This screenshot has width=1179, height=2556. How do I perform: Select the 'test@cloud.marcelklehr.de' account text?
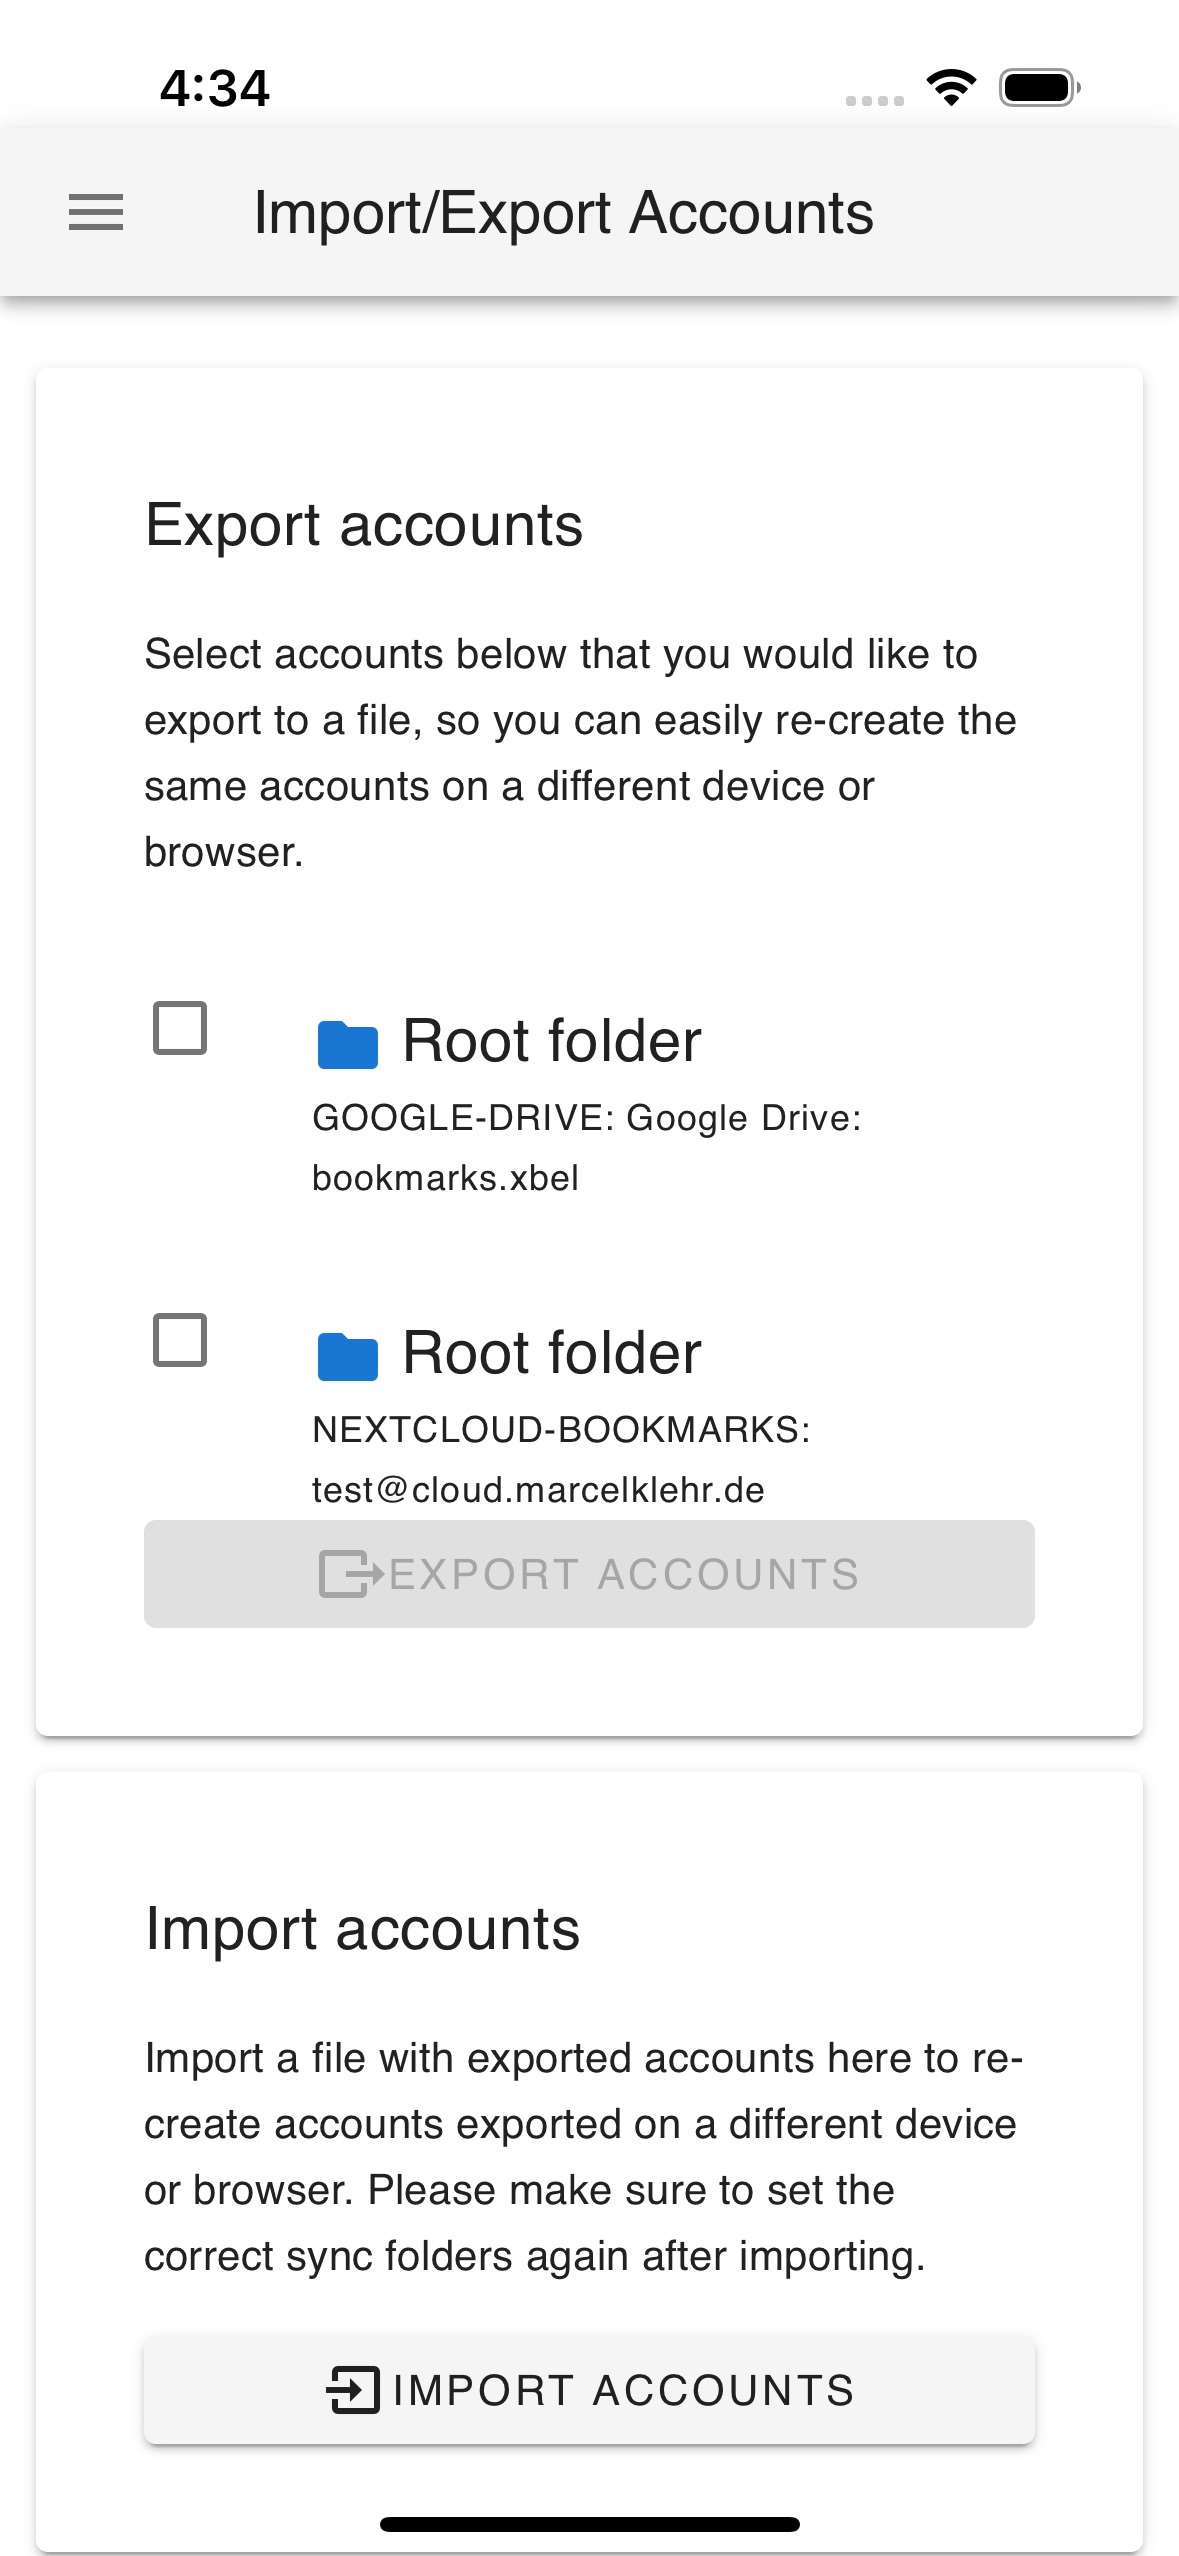point(538,1490)
